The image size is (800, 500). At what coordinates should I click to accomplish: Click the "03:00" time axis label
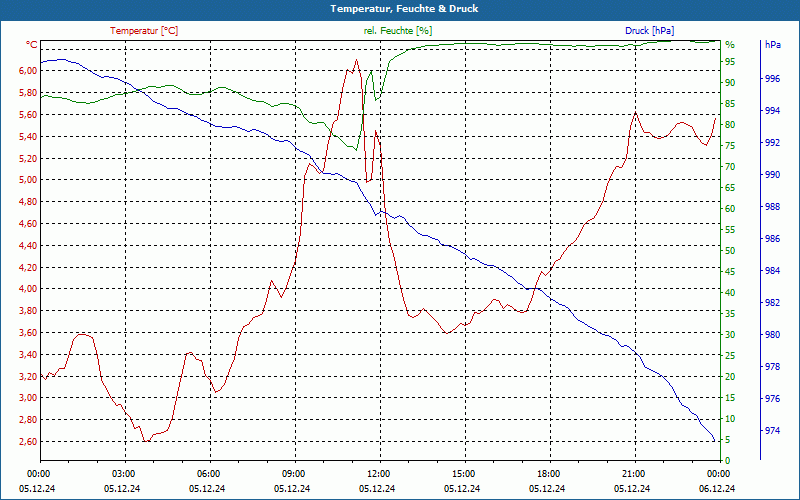[x=123, y=473]
